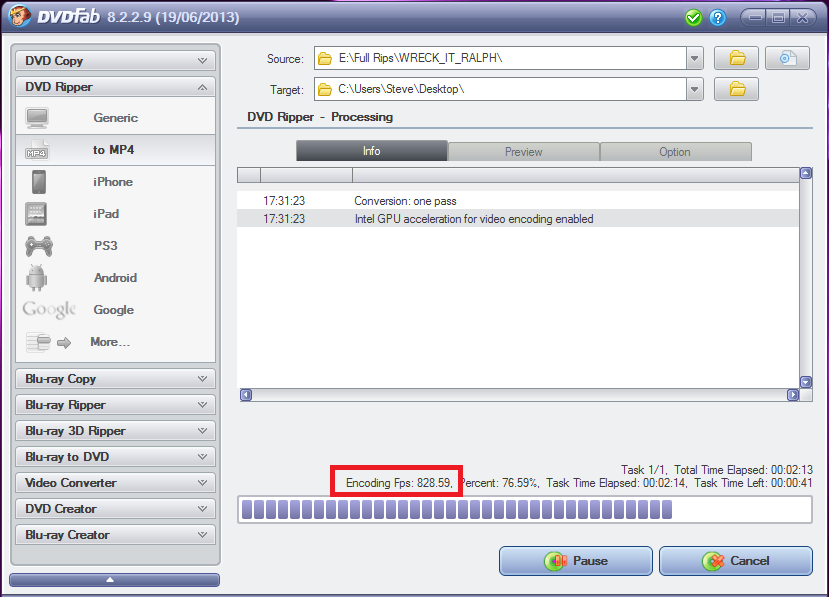Click the Target path input field
The height and width of the screenshot is (597, 829).
(x=500, y=89)
